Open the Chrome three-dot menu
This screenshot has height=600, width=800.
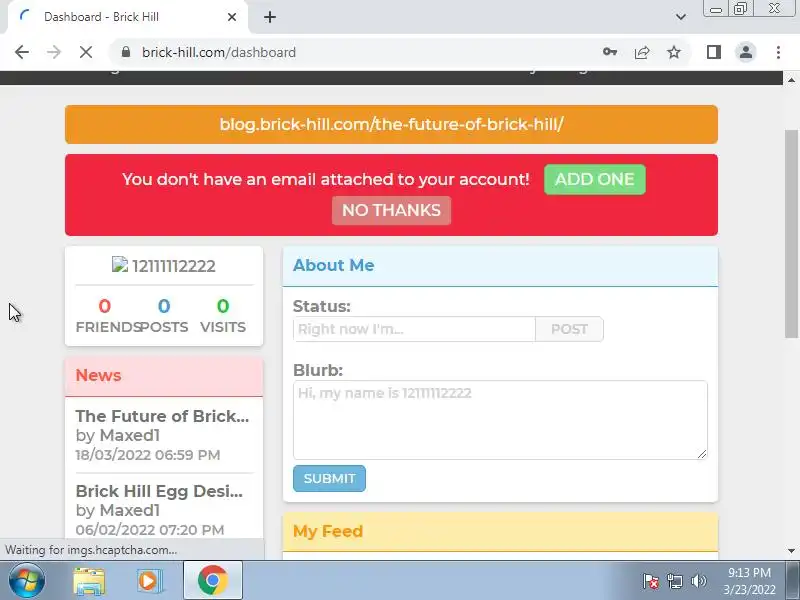(778, 52)
